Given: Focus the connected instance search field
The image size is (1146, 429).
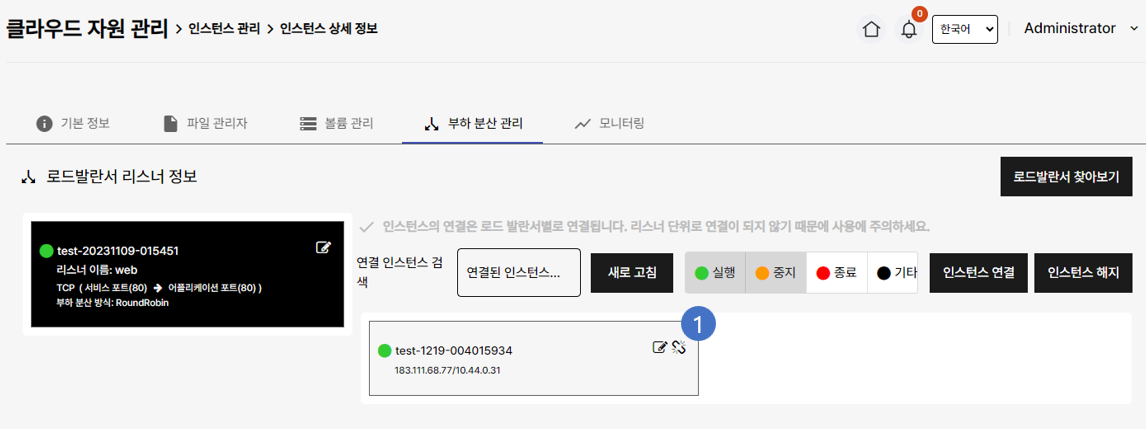Looking at the screenshot, I should [x=518, y=273].
